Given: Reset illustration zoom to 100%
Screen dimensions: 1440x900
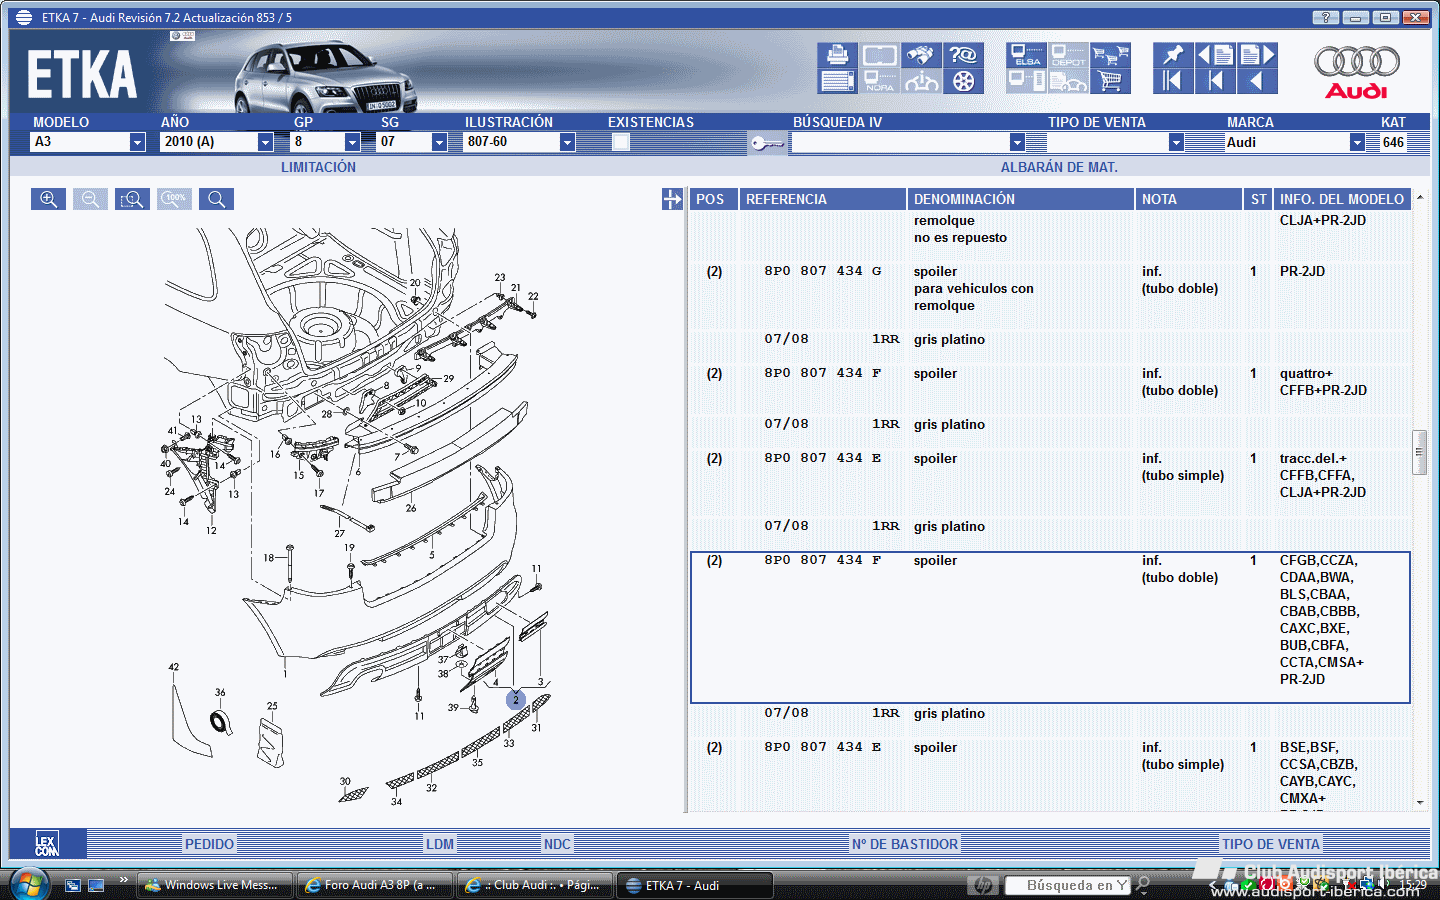Looking at the screenshot, I should click(x=174, y=199).
